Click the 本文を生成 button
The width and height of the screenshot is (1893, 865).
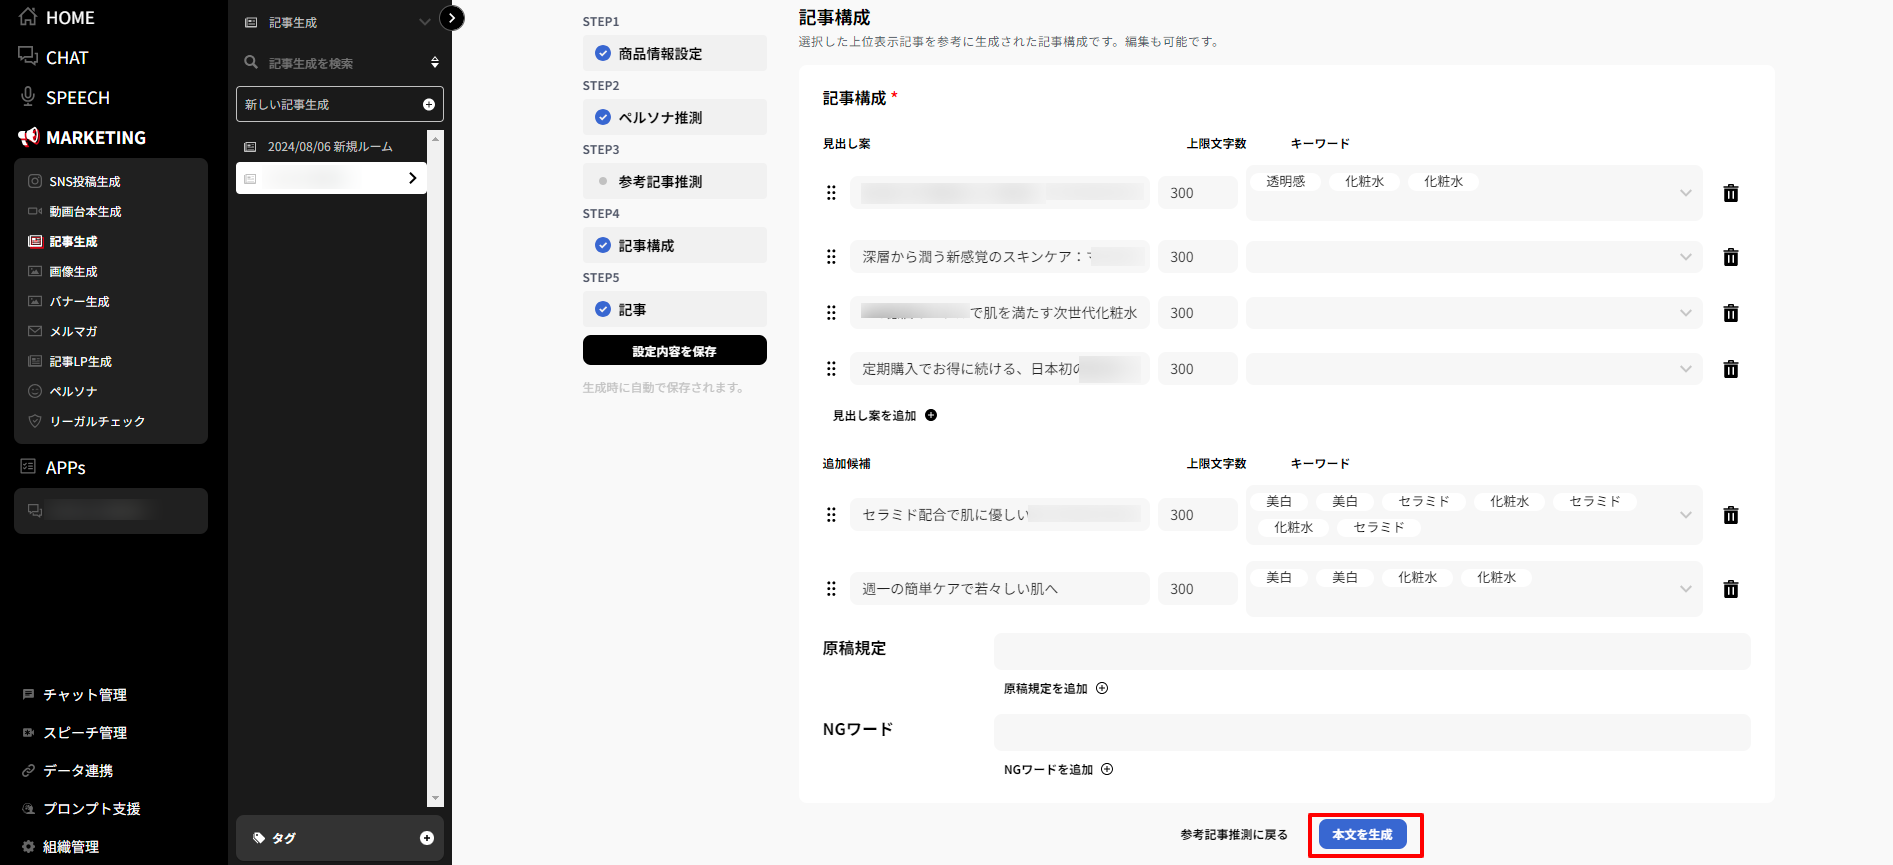coord(1362,834)
